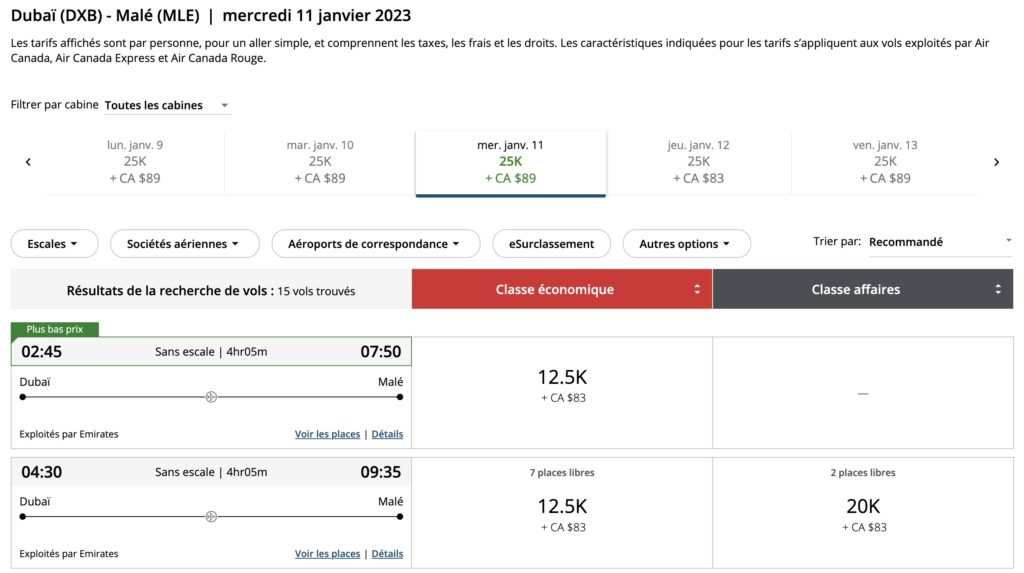Select the lun. janv. 9 date tab
Screen dimensions: 1024x573
pos(135,162)
